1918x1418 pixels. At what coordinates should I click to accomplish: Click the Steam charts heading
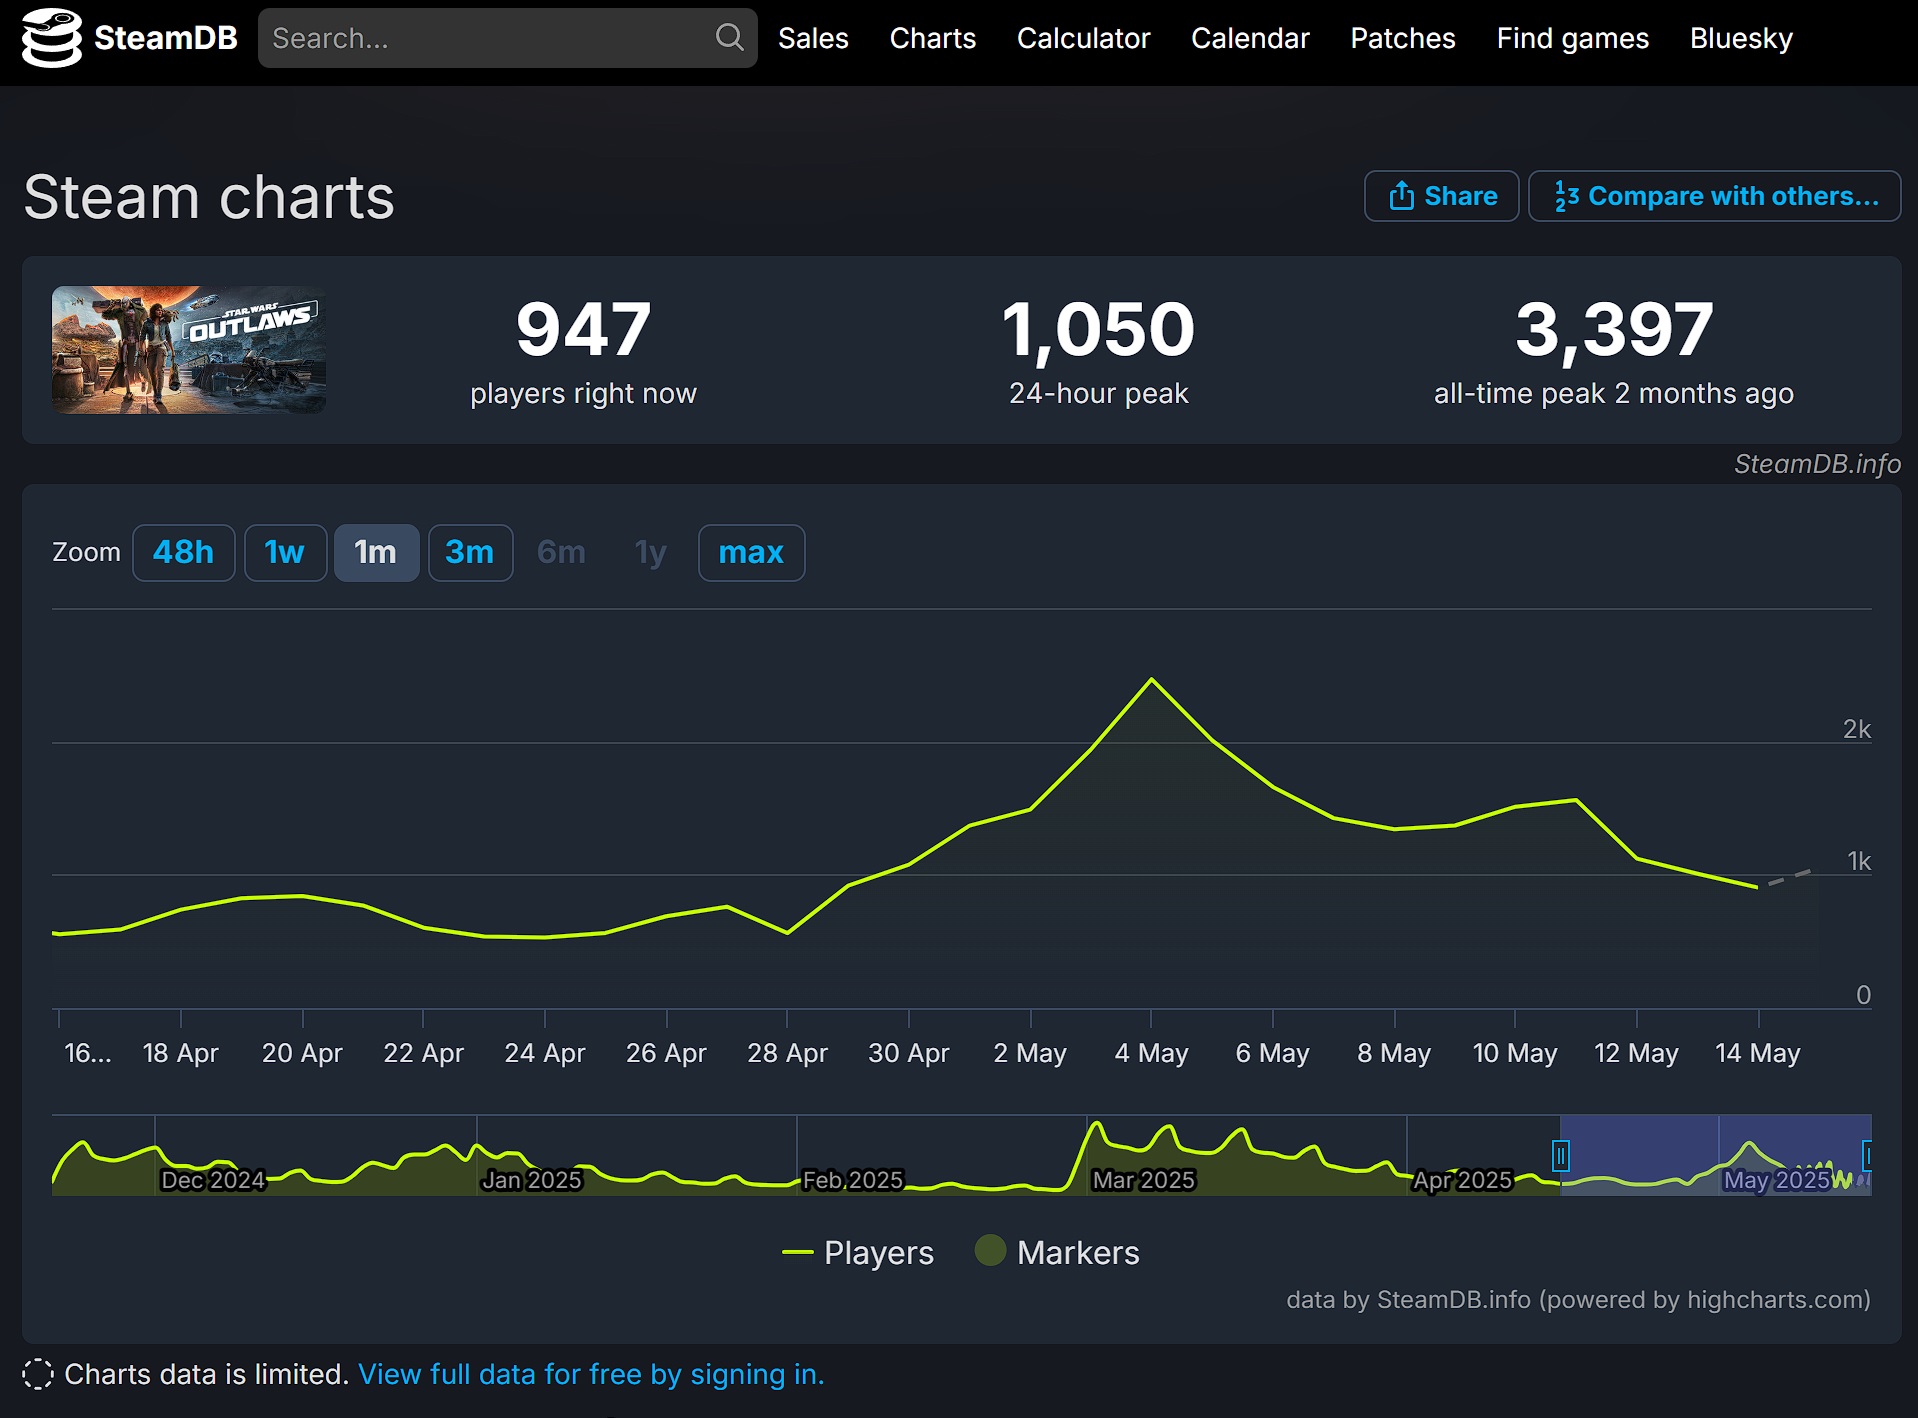click(x=209, y=197)
